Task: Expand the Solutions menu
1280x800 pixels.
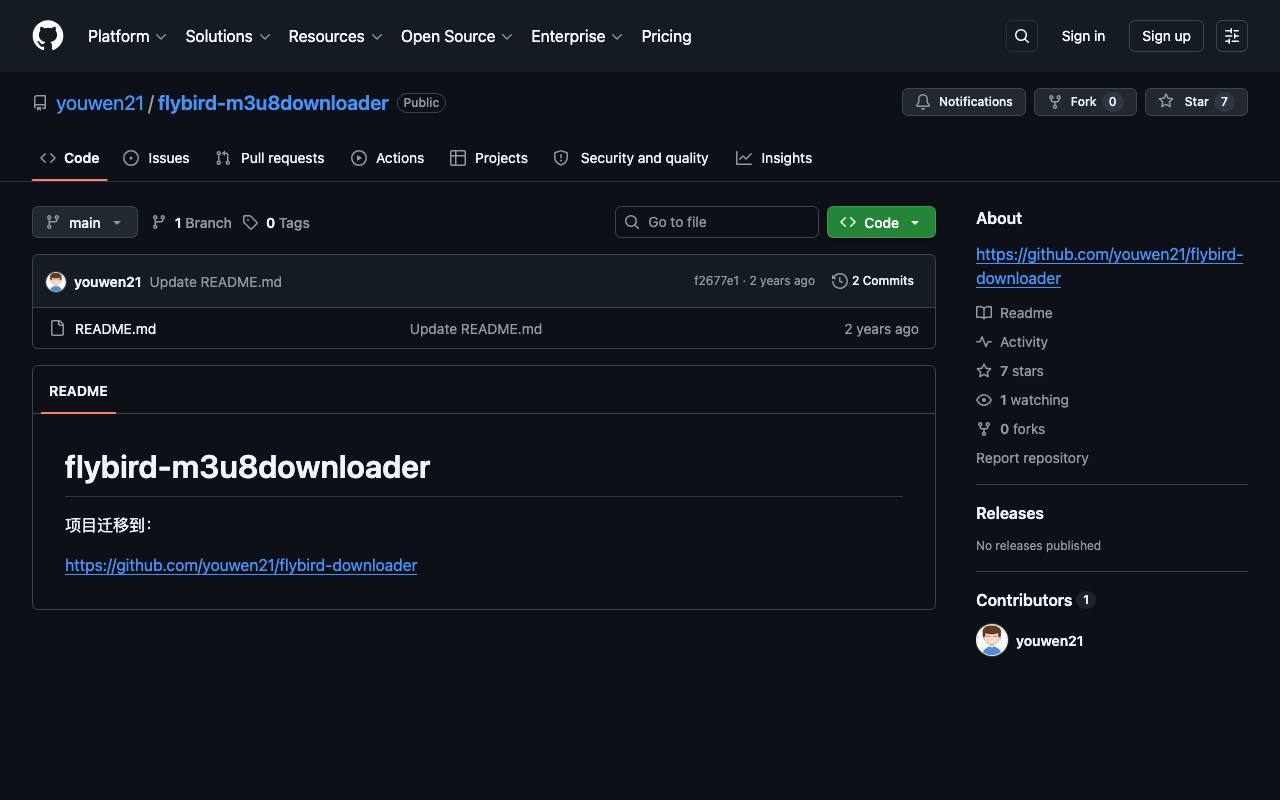Action: (228, 36)
